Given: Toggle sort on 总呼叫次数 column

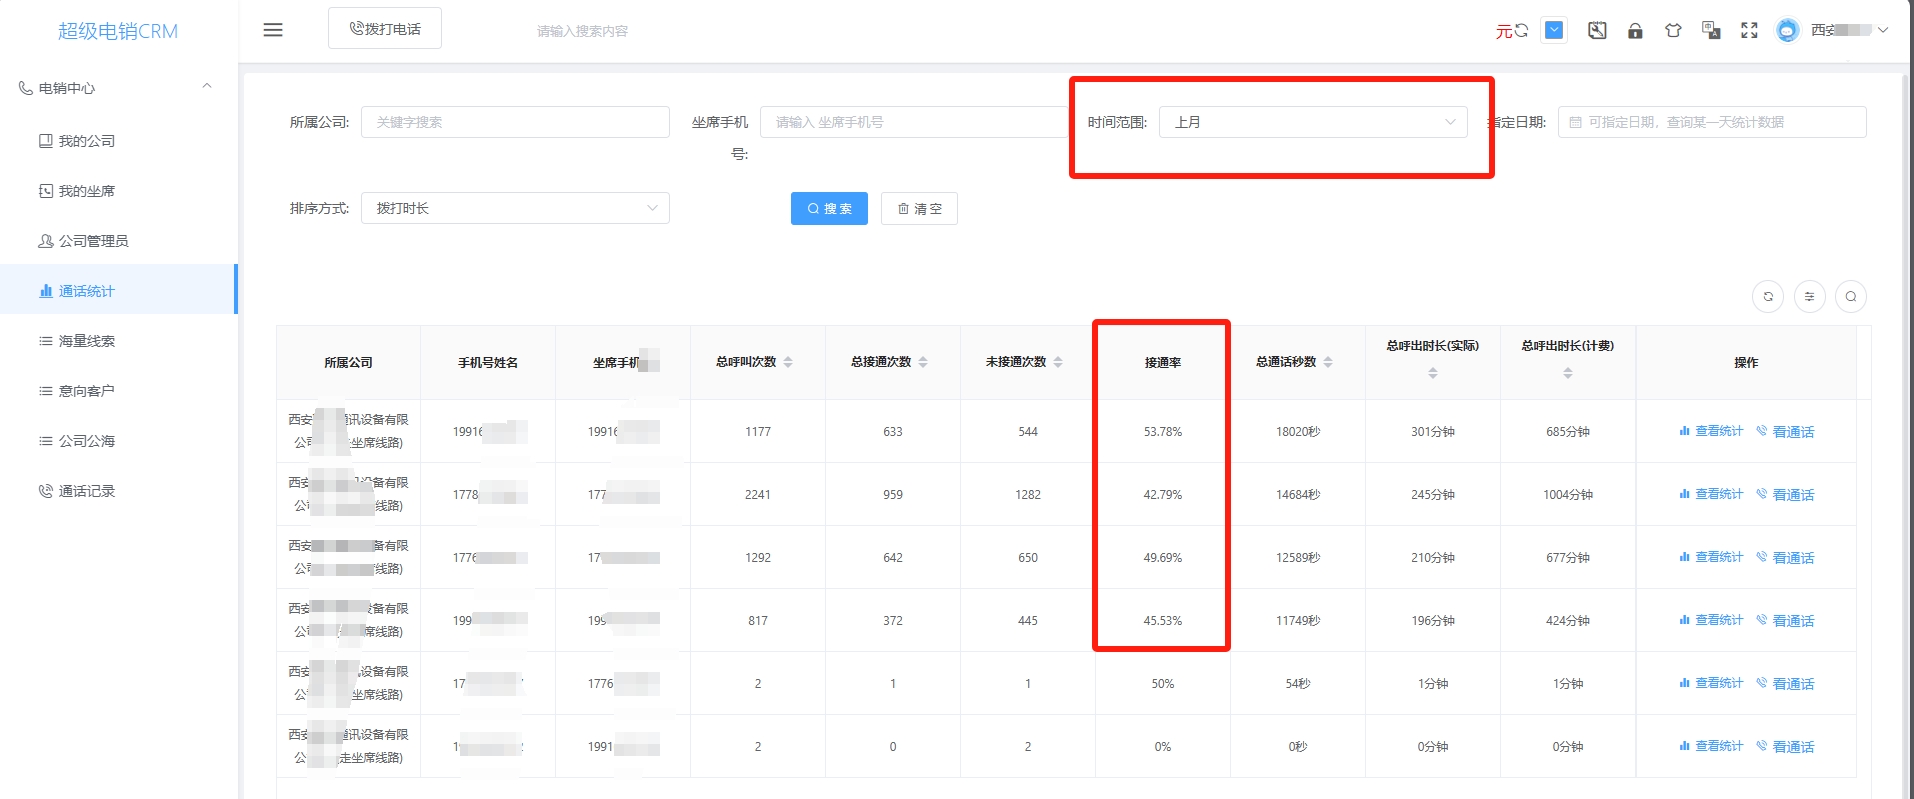Looking at the screenshot, I should point(788,362).
